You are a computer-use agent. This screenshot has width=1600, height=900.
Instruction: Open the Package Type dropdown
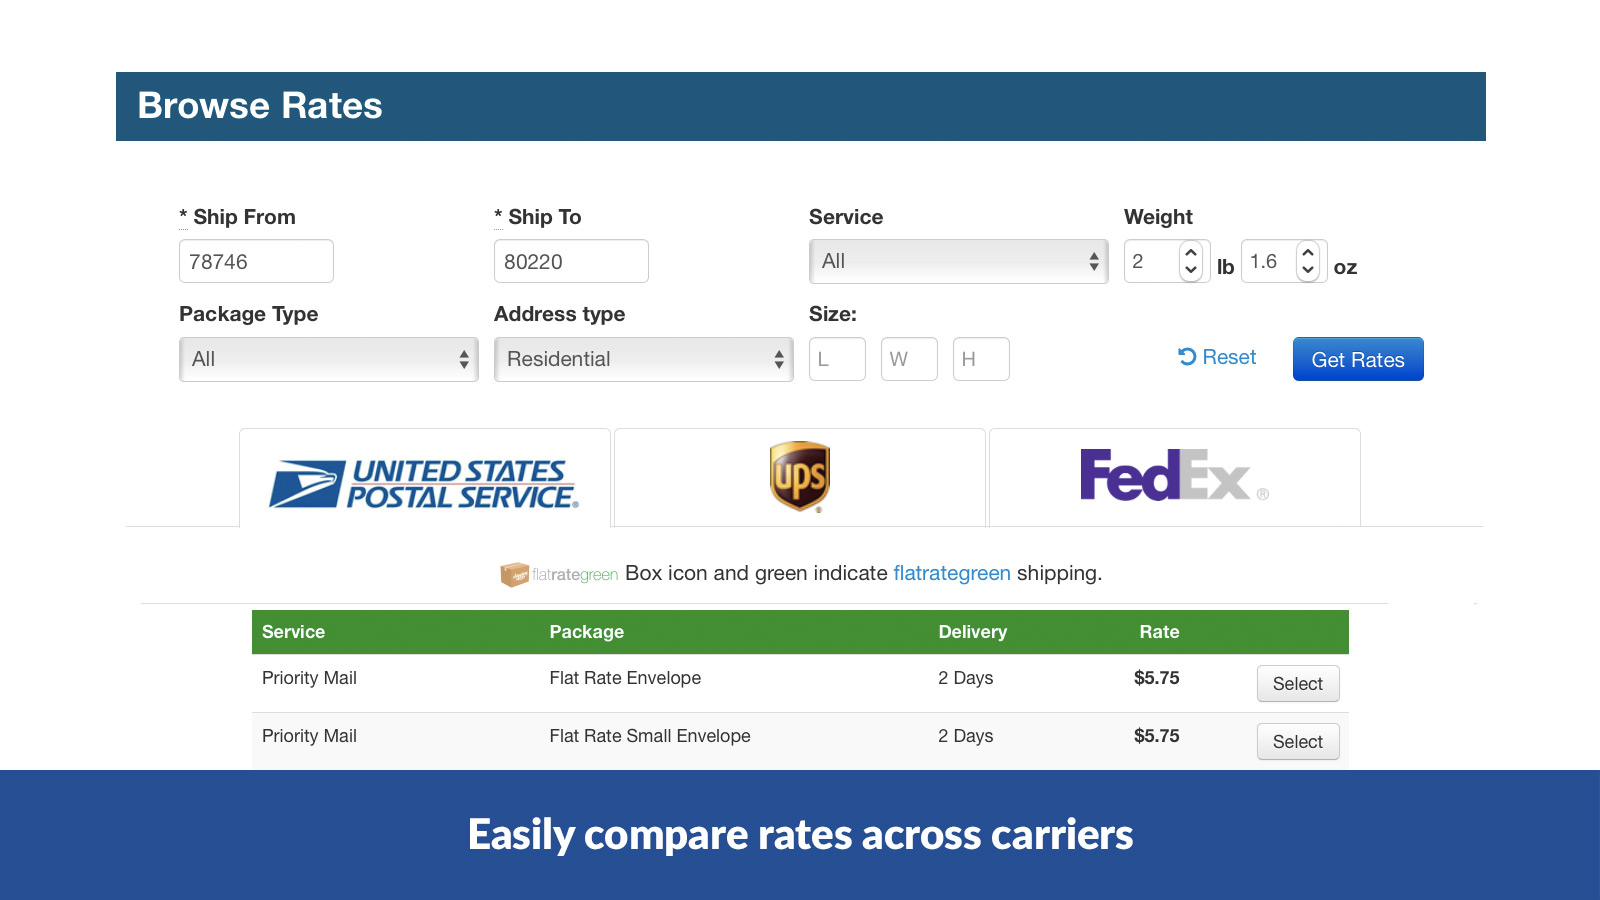(x=328, y=359)
